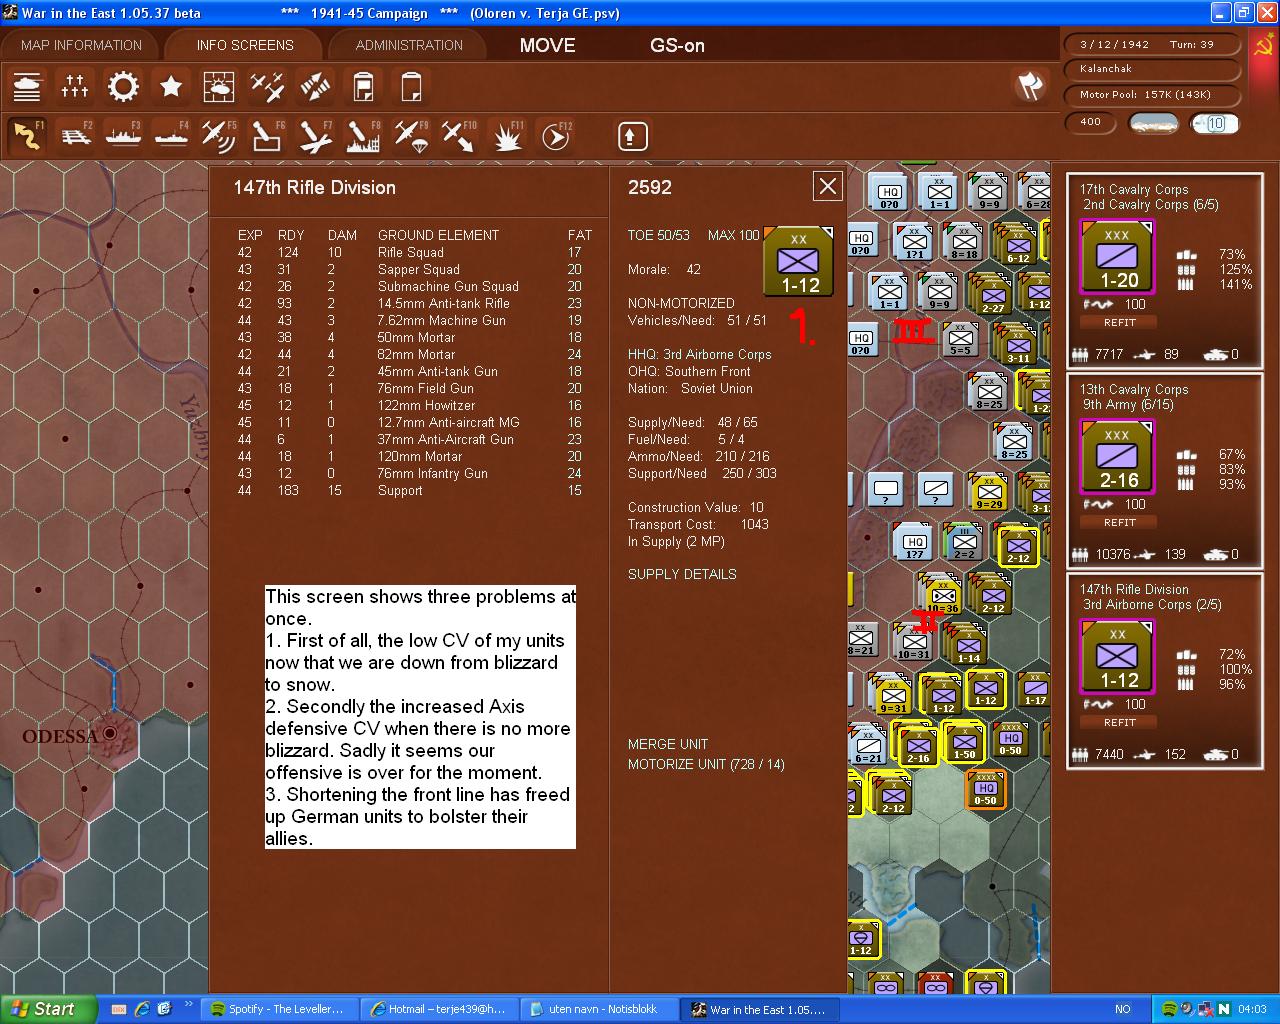
Task: Select the F4 amphibious transport mode
Action: (171, 135)
